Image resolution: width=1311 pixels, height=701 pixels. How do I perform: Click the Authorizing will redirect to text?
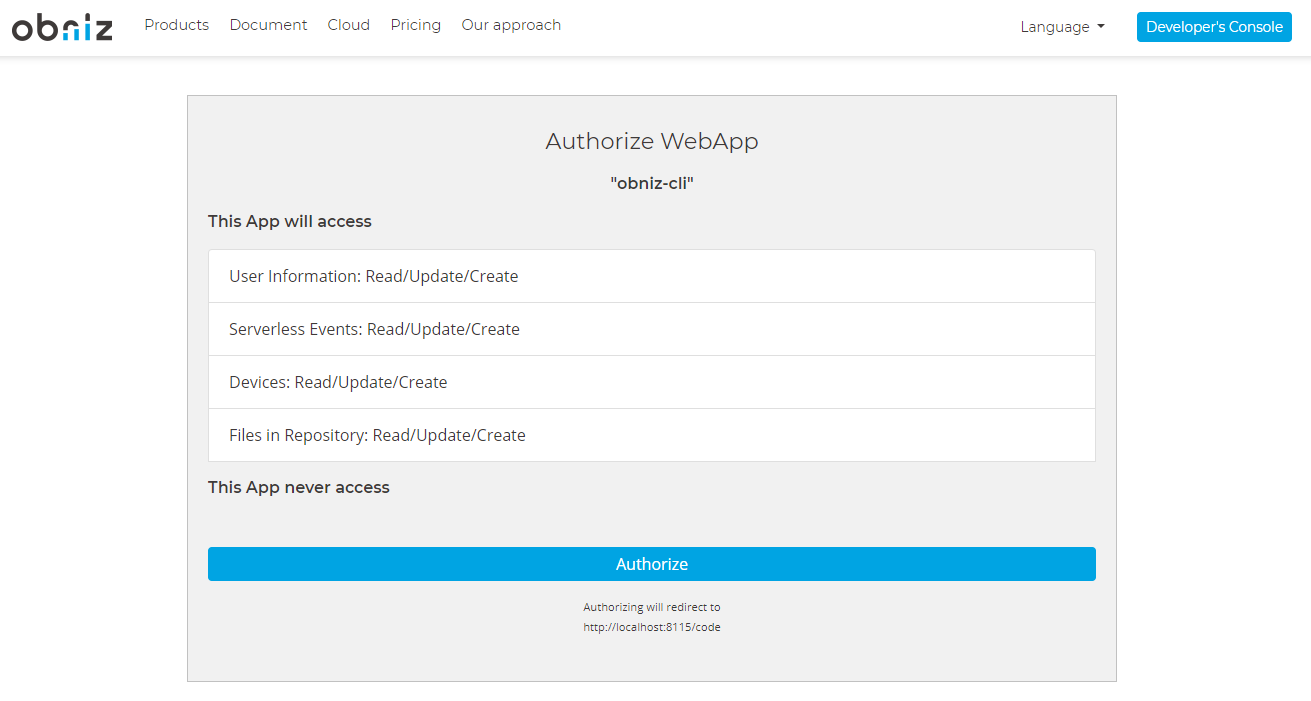[x=652, y=607]
